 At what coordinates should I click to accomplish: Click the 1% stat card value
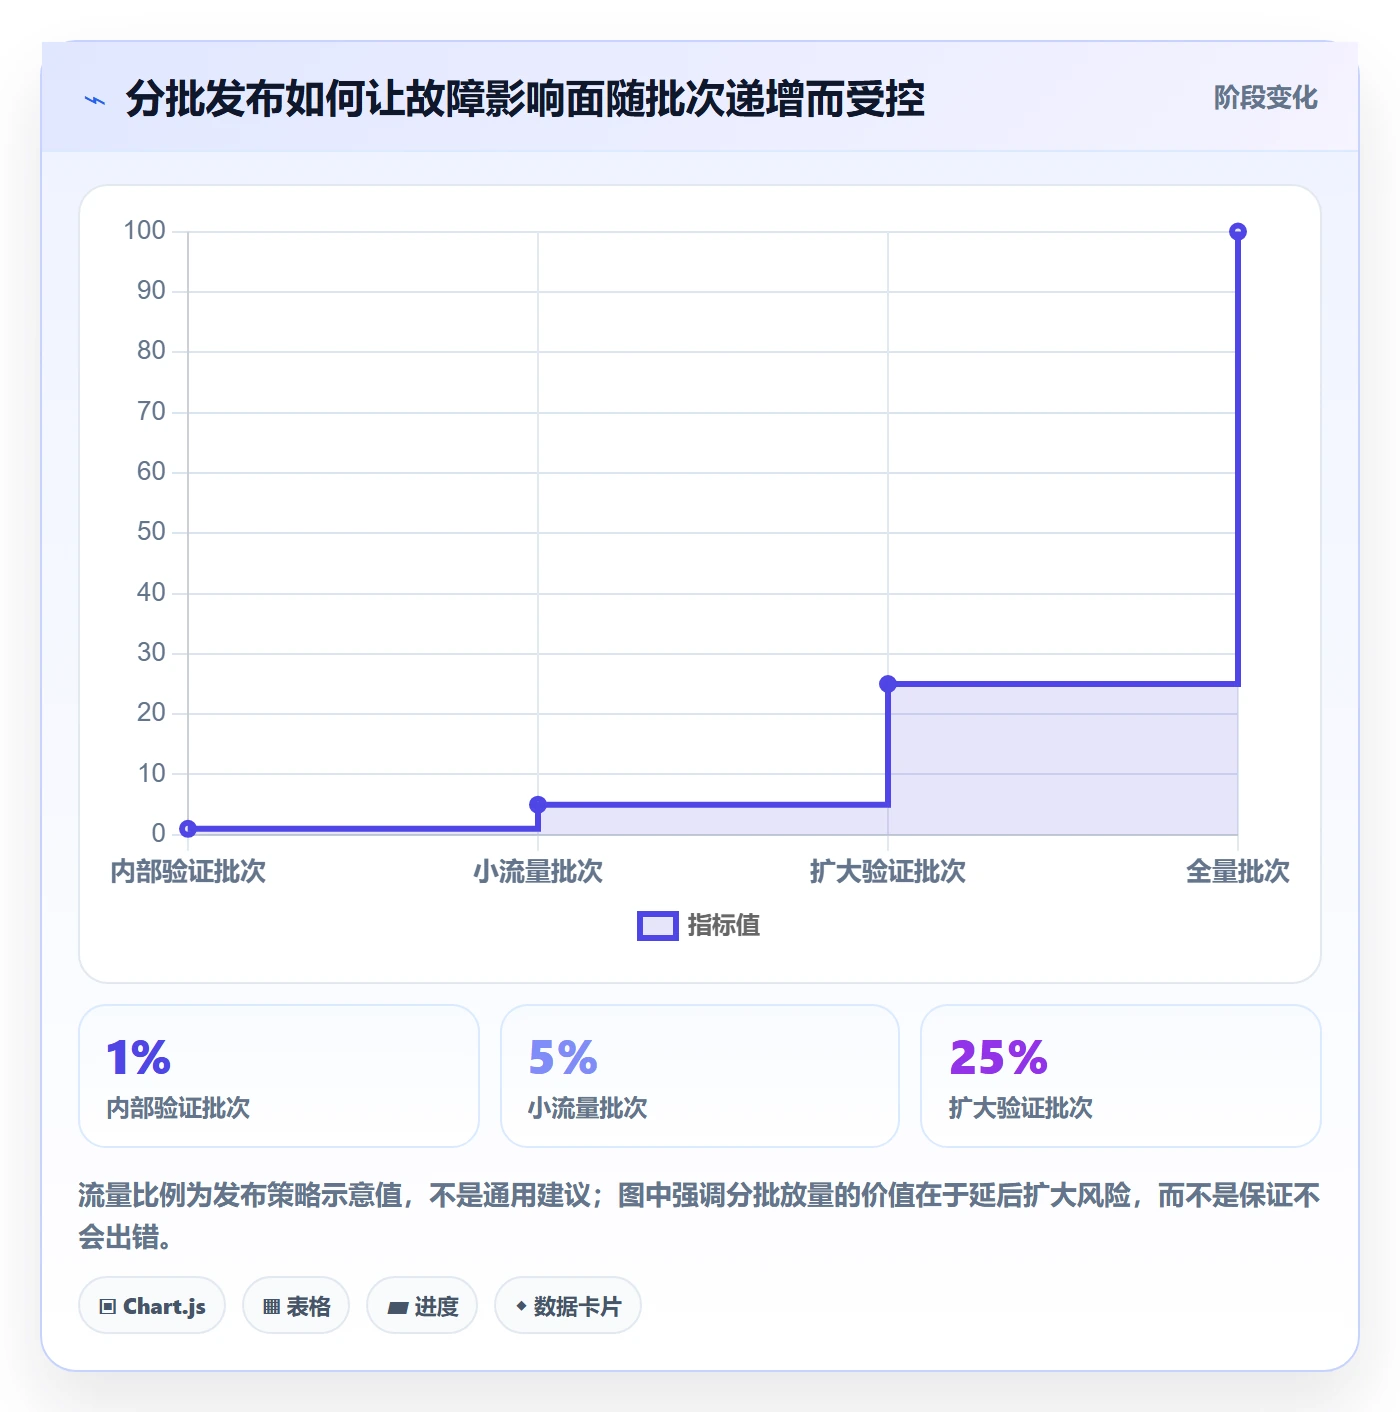click(139, 1058)
